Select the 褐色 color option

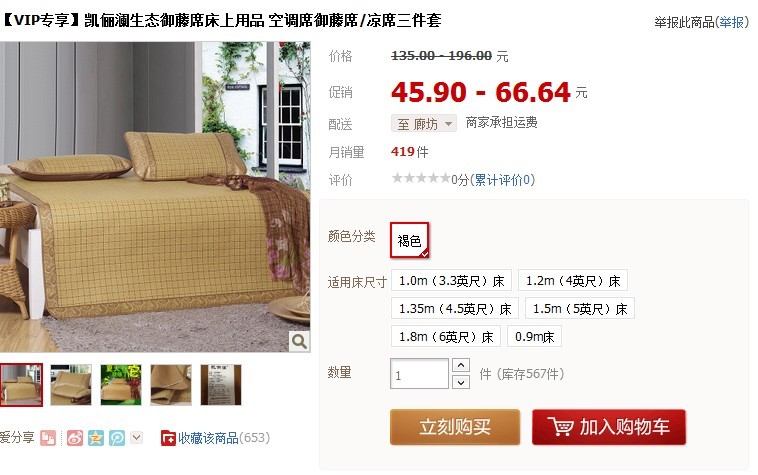point(409,240)
